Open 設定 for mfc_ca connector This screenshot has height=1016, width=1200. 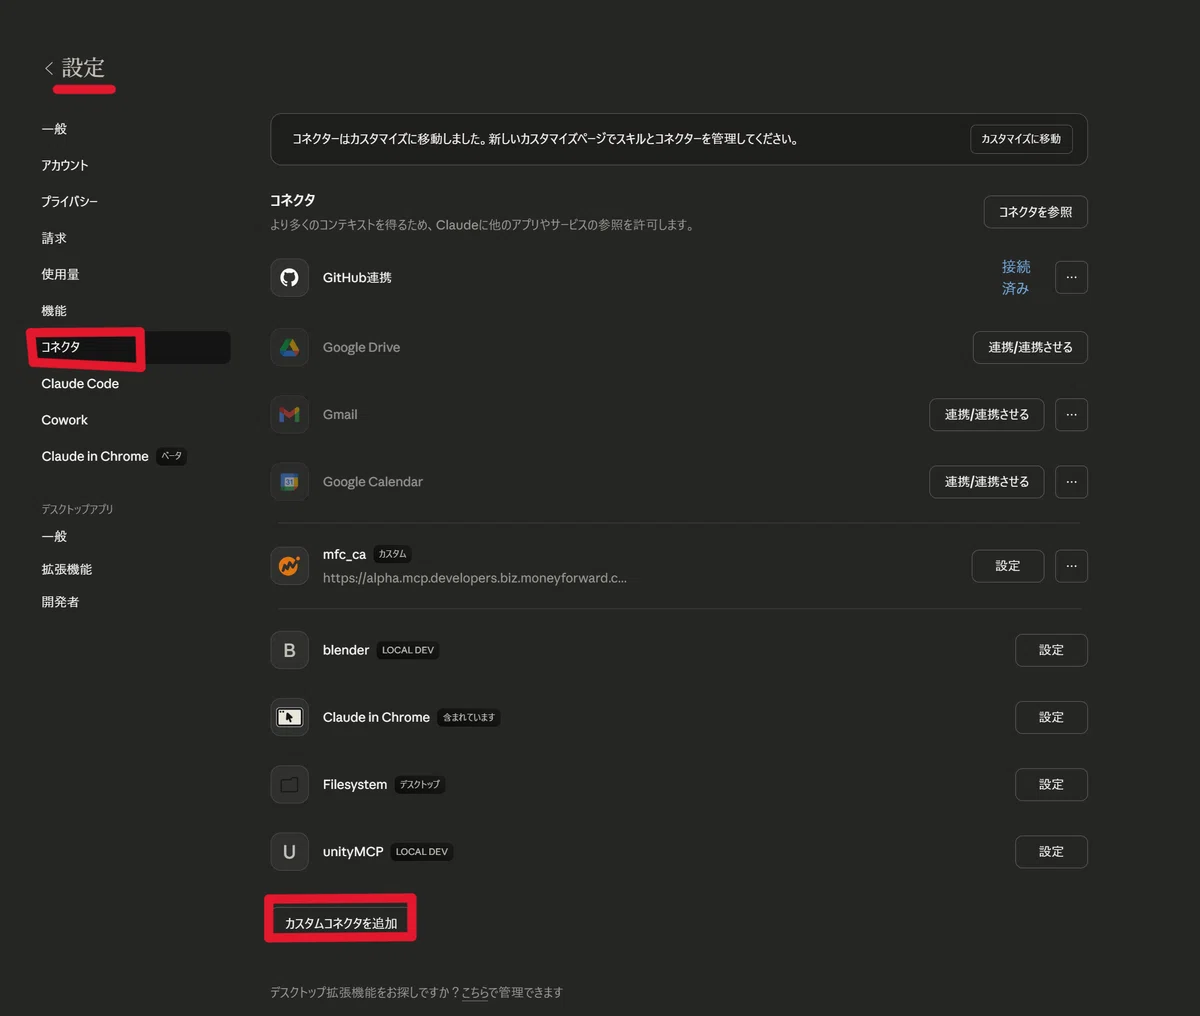1008,566
